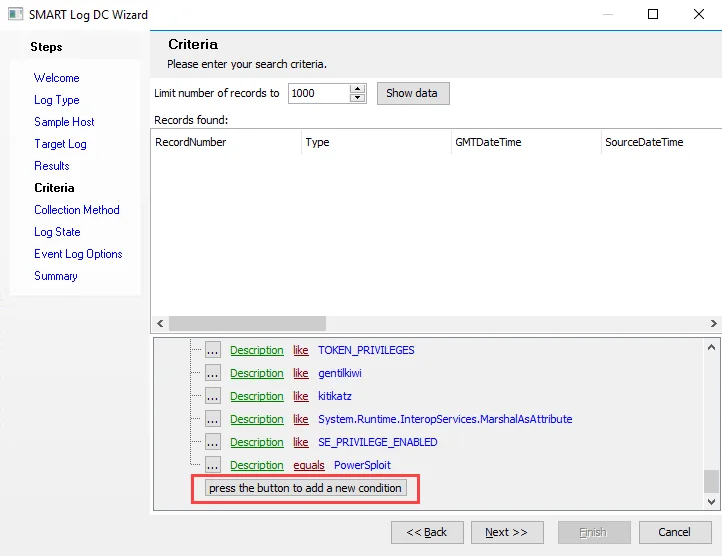Change the 'like' operator for gentilkiwi
Image resolution: width=722 pixels, height=556 pixels.
pos(301,373)
